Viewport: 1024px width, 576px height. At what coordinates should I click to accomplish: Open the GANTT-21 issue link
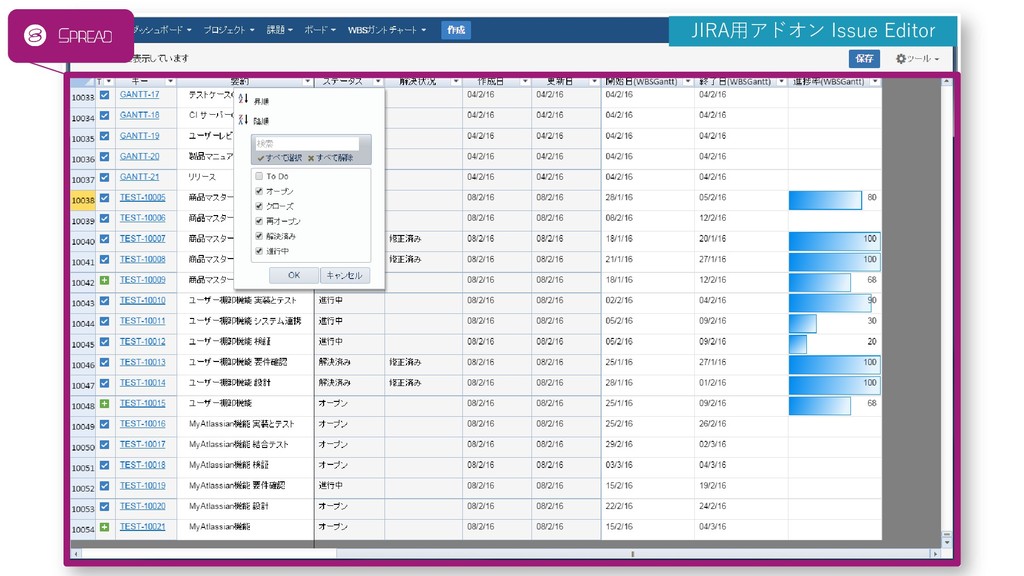click(x=139, y=177)
